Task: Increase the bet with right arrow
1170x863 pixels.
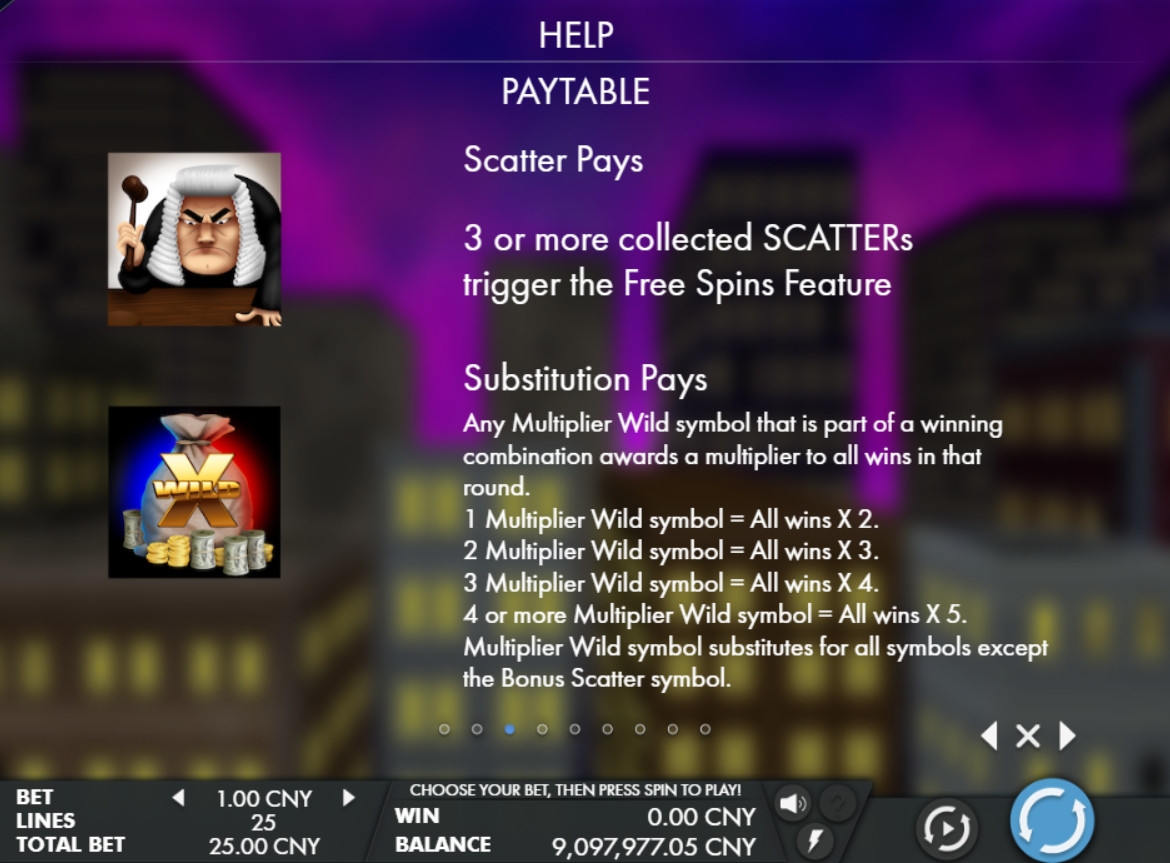Action: [348, 797]
